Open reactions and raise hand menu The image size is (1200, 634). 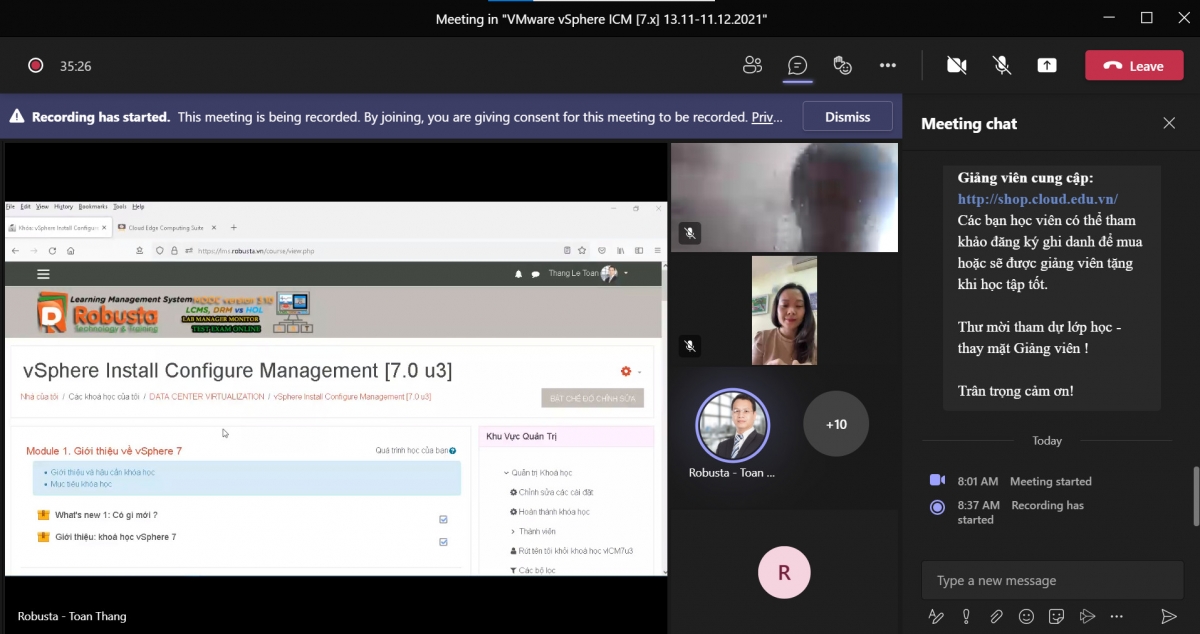click(x=843, y=66)
